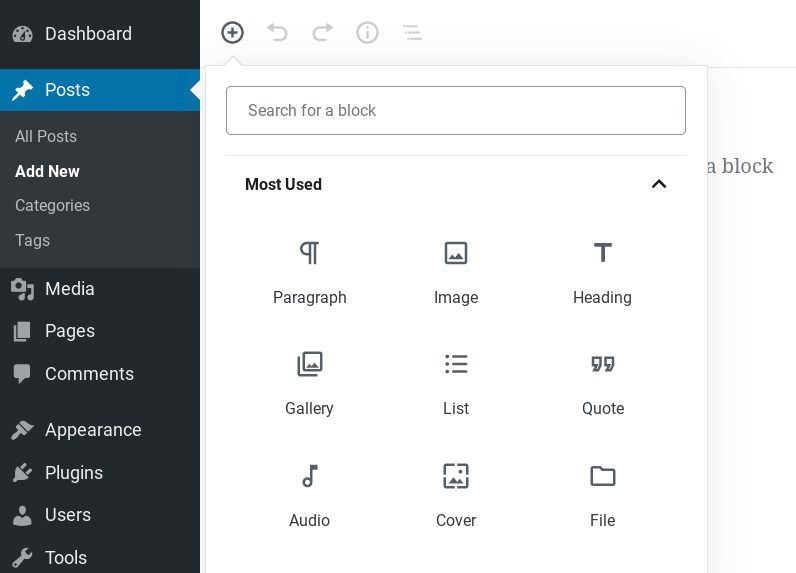Insert a Cover block
The width and height of the screenshot is (796, 573).
[x=456, y=496]
